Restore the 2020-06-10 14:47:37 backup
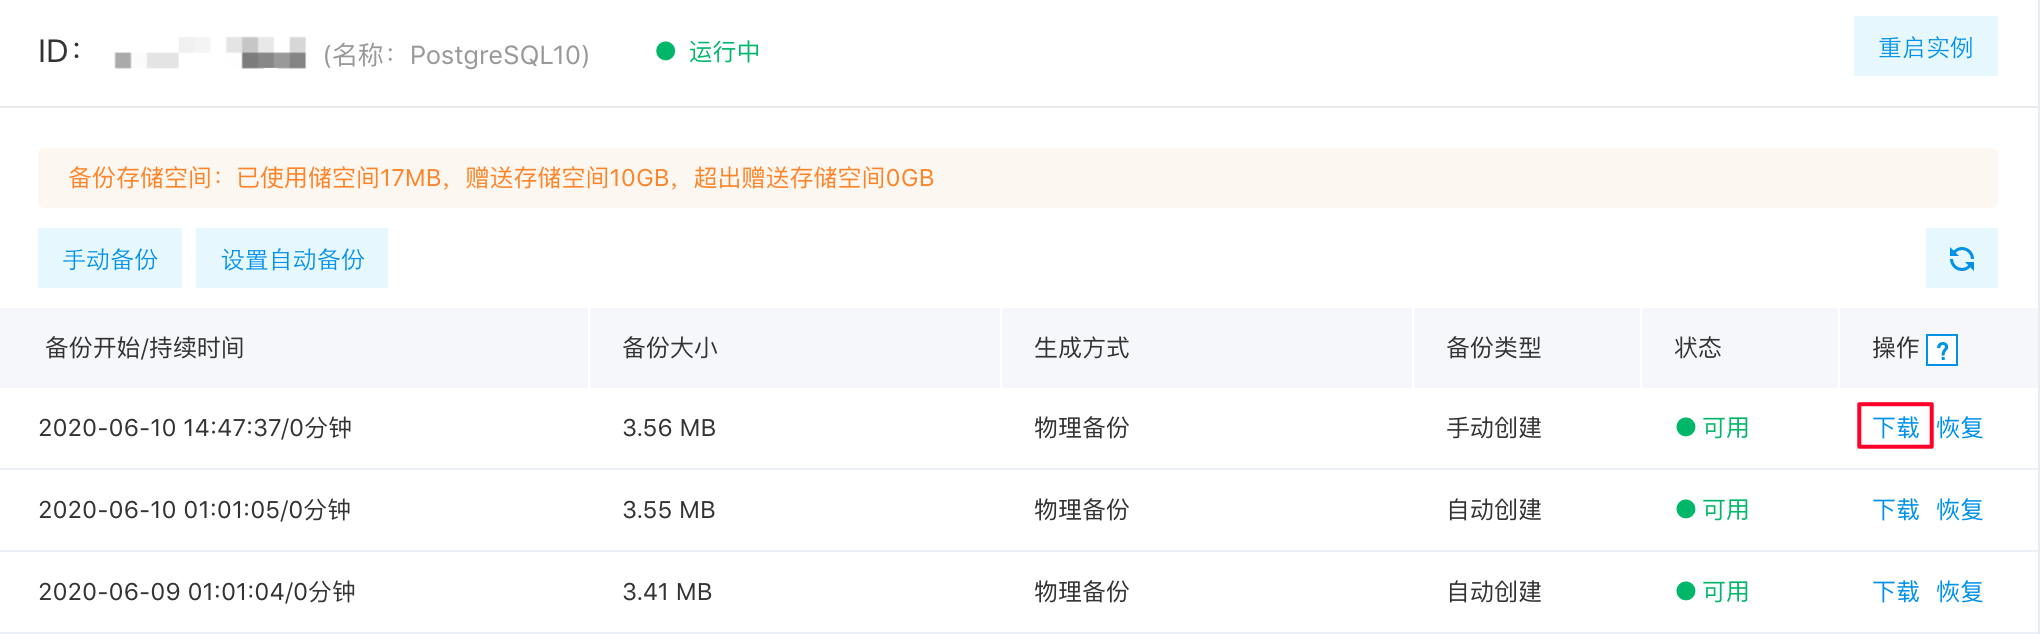The height and width of the screenshot is (634, 2040). coord(1959,427)
